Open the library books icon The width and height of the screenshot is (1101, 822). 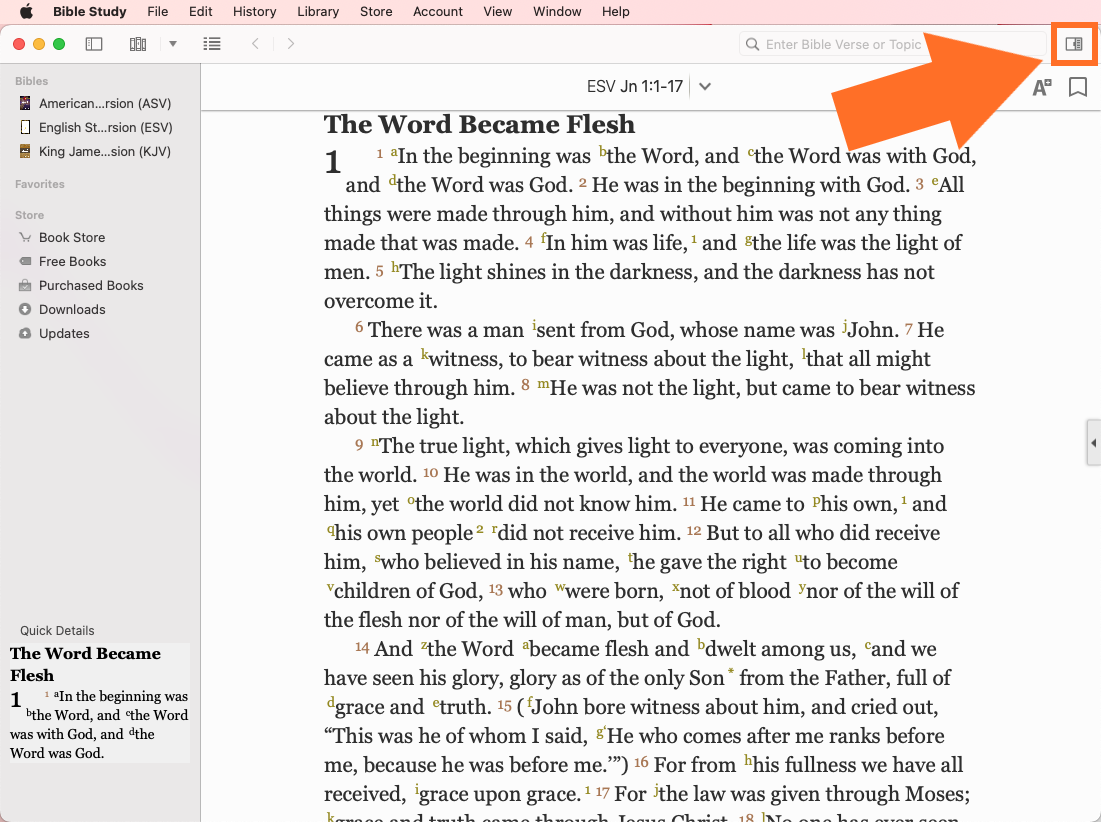[138, 44]
